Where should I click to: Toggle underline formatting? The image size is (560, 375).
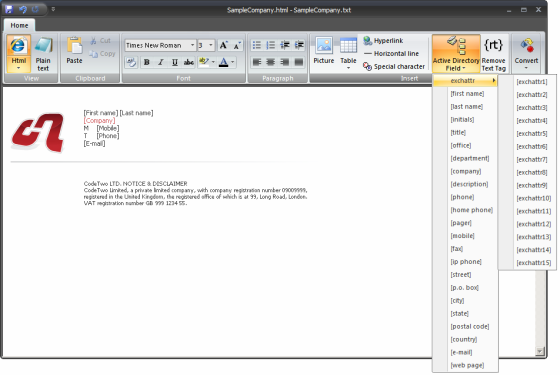point(175,62)
